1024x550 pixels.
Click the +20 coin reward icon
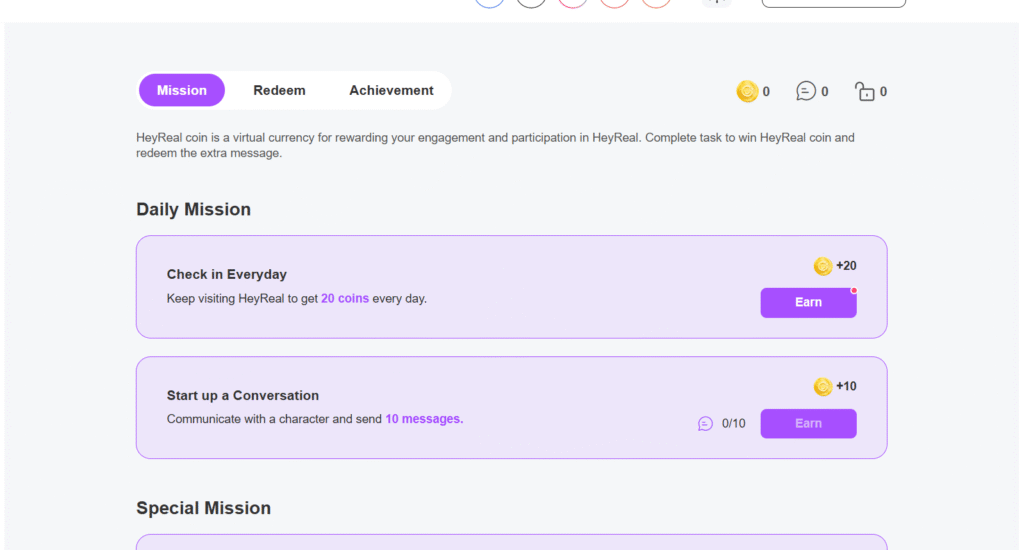(823, 266)
